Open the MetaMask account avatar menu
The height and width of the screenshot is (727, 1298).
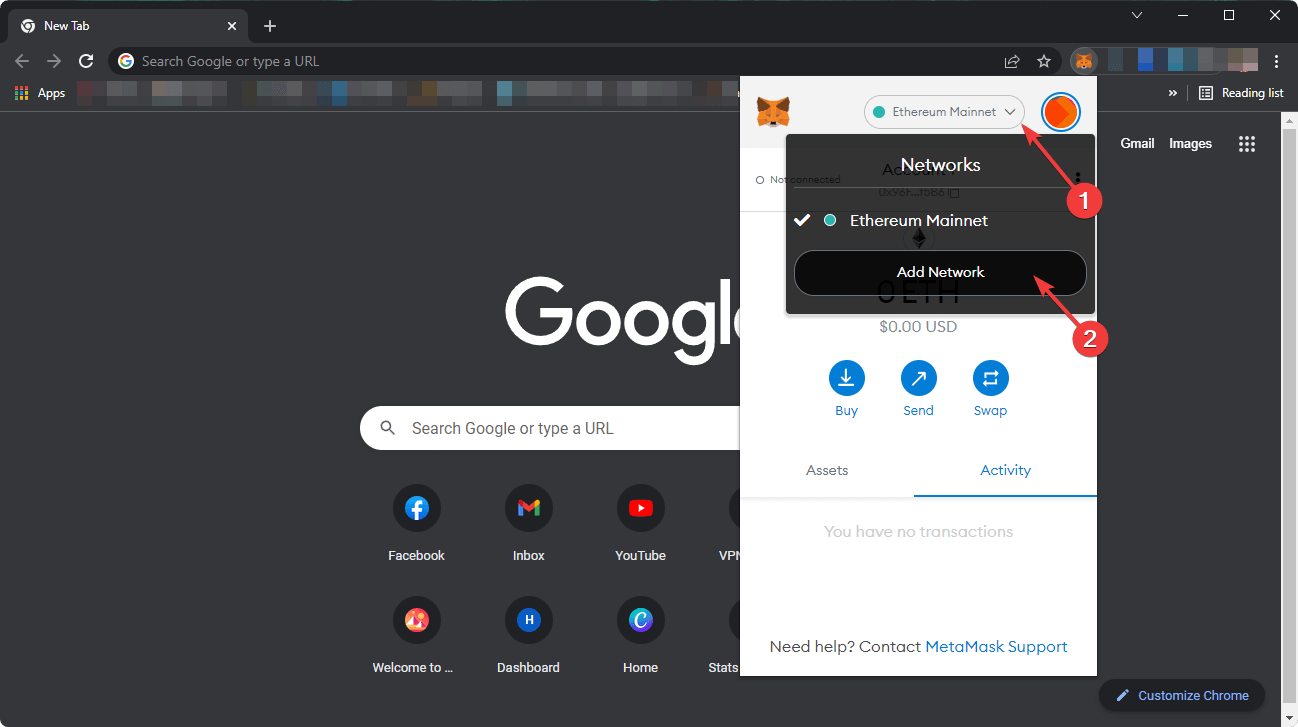[x=1060, y=112]
